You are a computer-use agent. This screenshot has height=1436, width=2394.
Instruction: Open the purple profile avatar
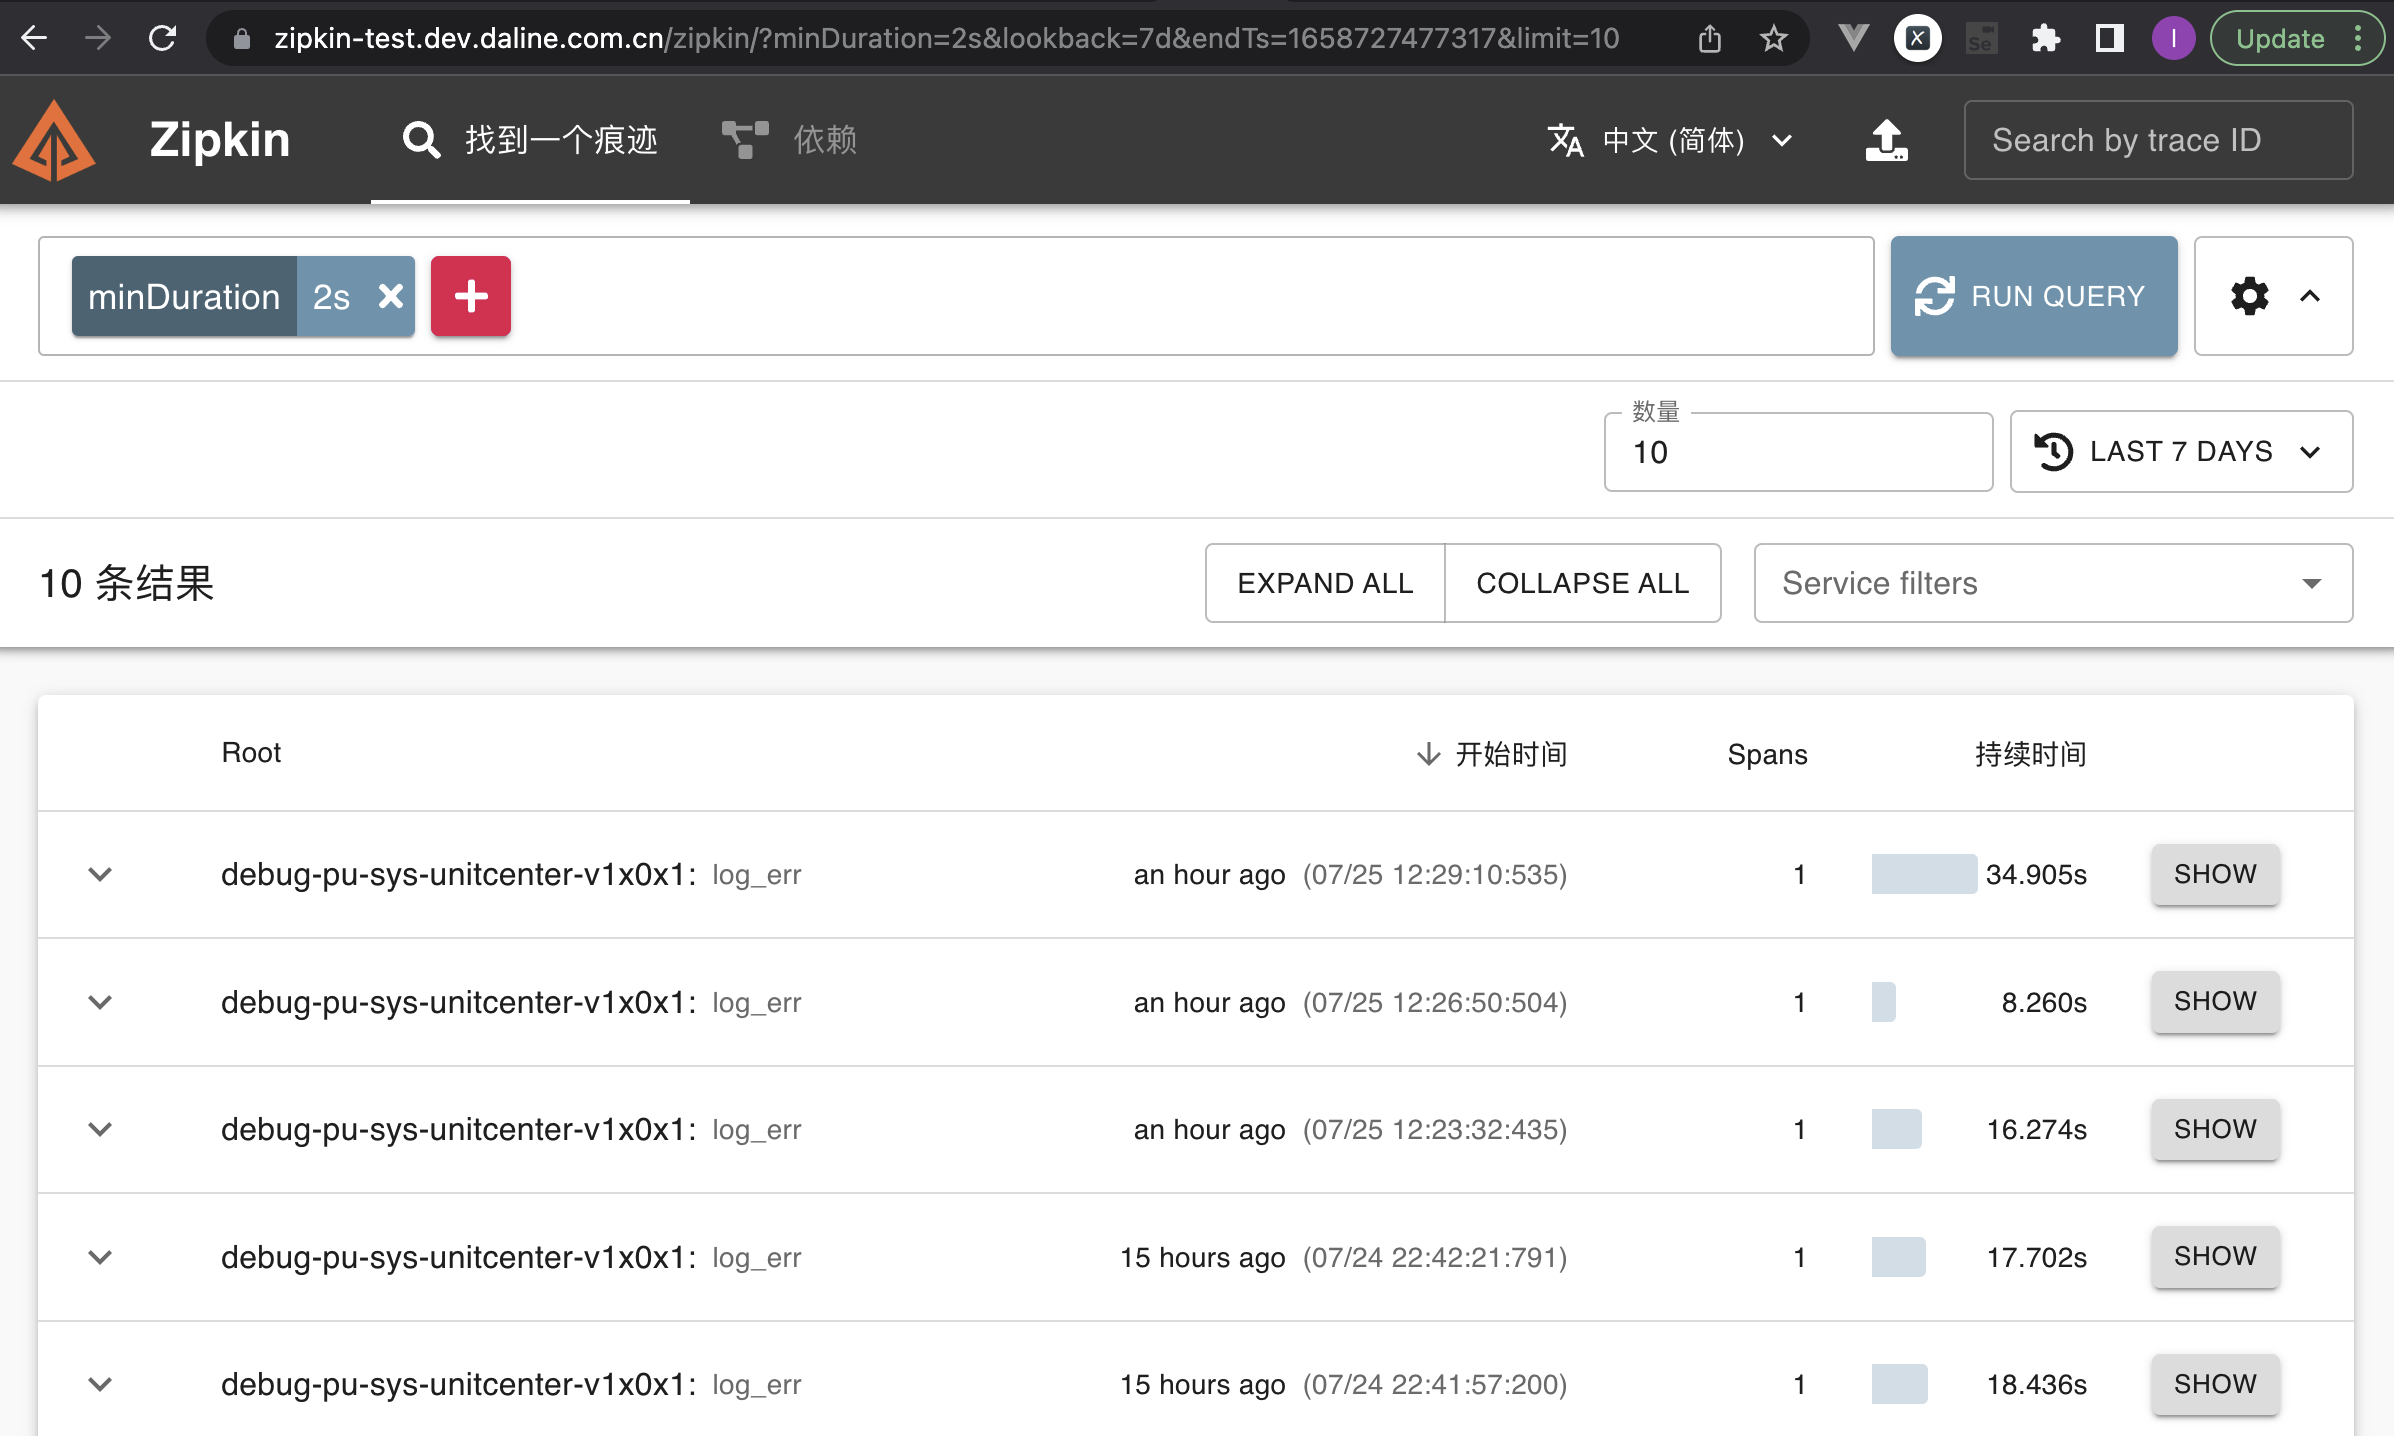(2173, 38)
